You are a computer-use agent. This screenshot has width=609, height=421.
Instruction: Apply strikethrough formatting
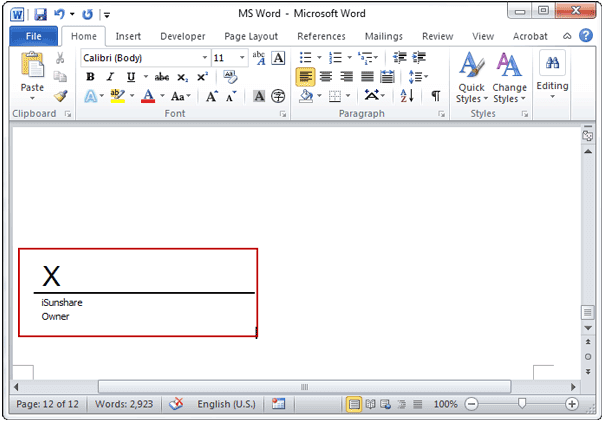(161, 77)
